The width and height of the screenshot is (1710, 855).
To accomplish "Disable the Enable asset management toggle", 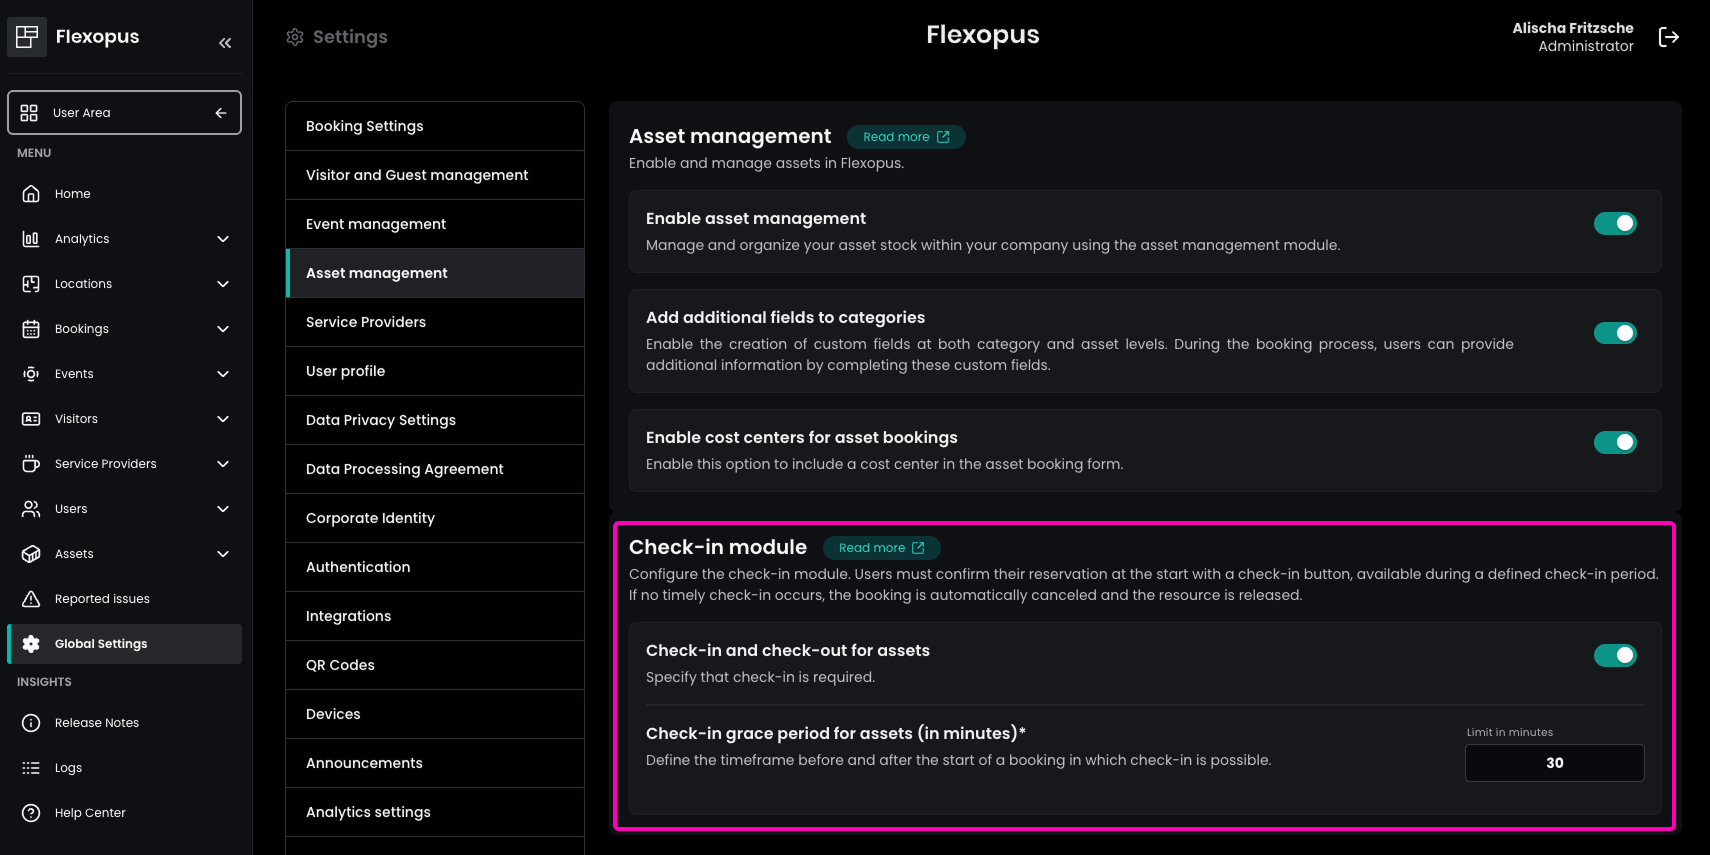I will (x=1614, y=224).
